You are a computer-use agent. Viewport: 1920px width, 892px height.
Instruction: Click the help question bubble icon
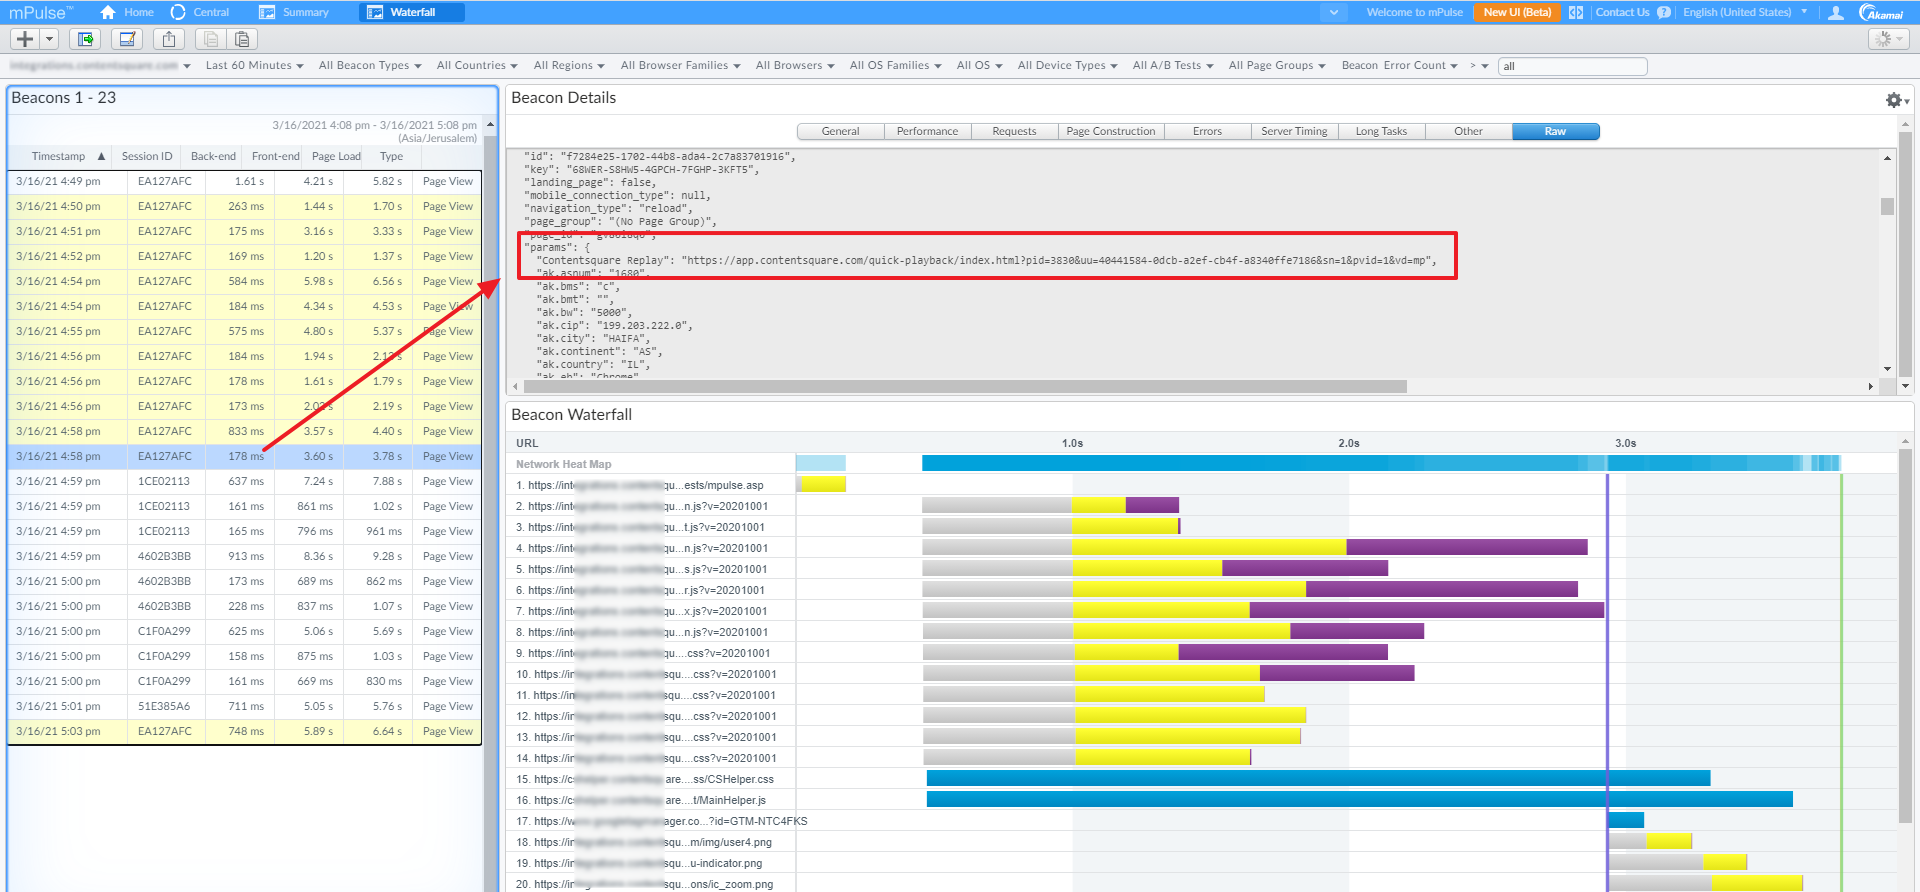tap(1664, 12)
